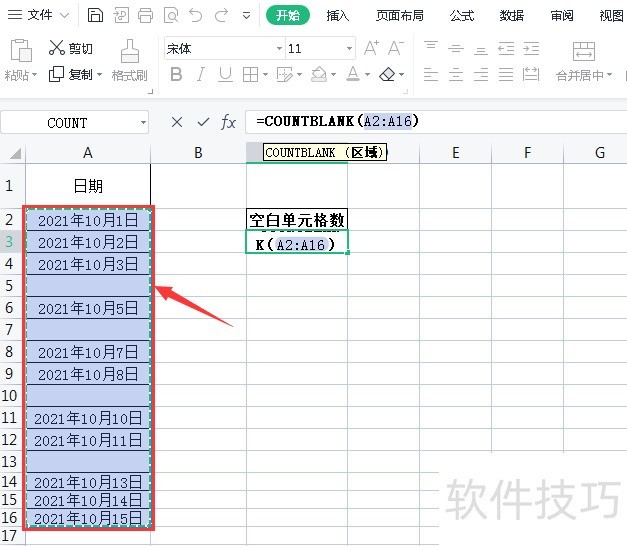Confirm formula with checkmark button

pos(203,122)
